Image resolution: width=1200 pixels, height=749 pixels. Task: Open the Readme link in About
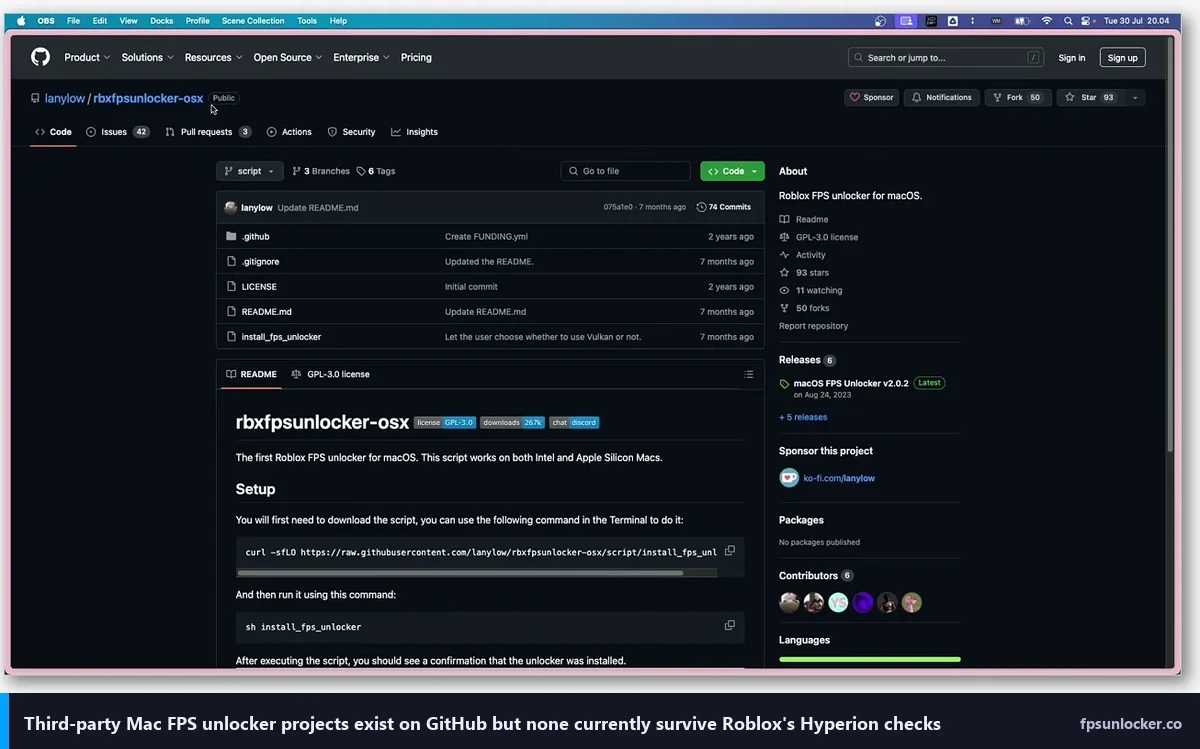pyautogui.click(x=804, y=219)
